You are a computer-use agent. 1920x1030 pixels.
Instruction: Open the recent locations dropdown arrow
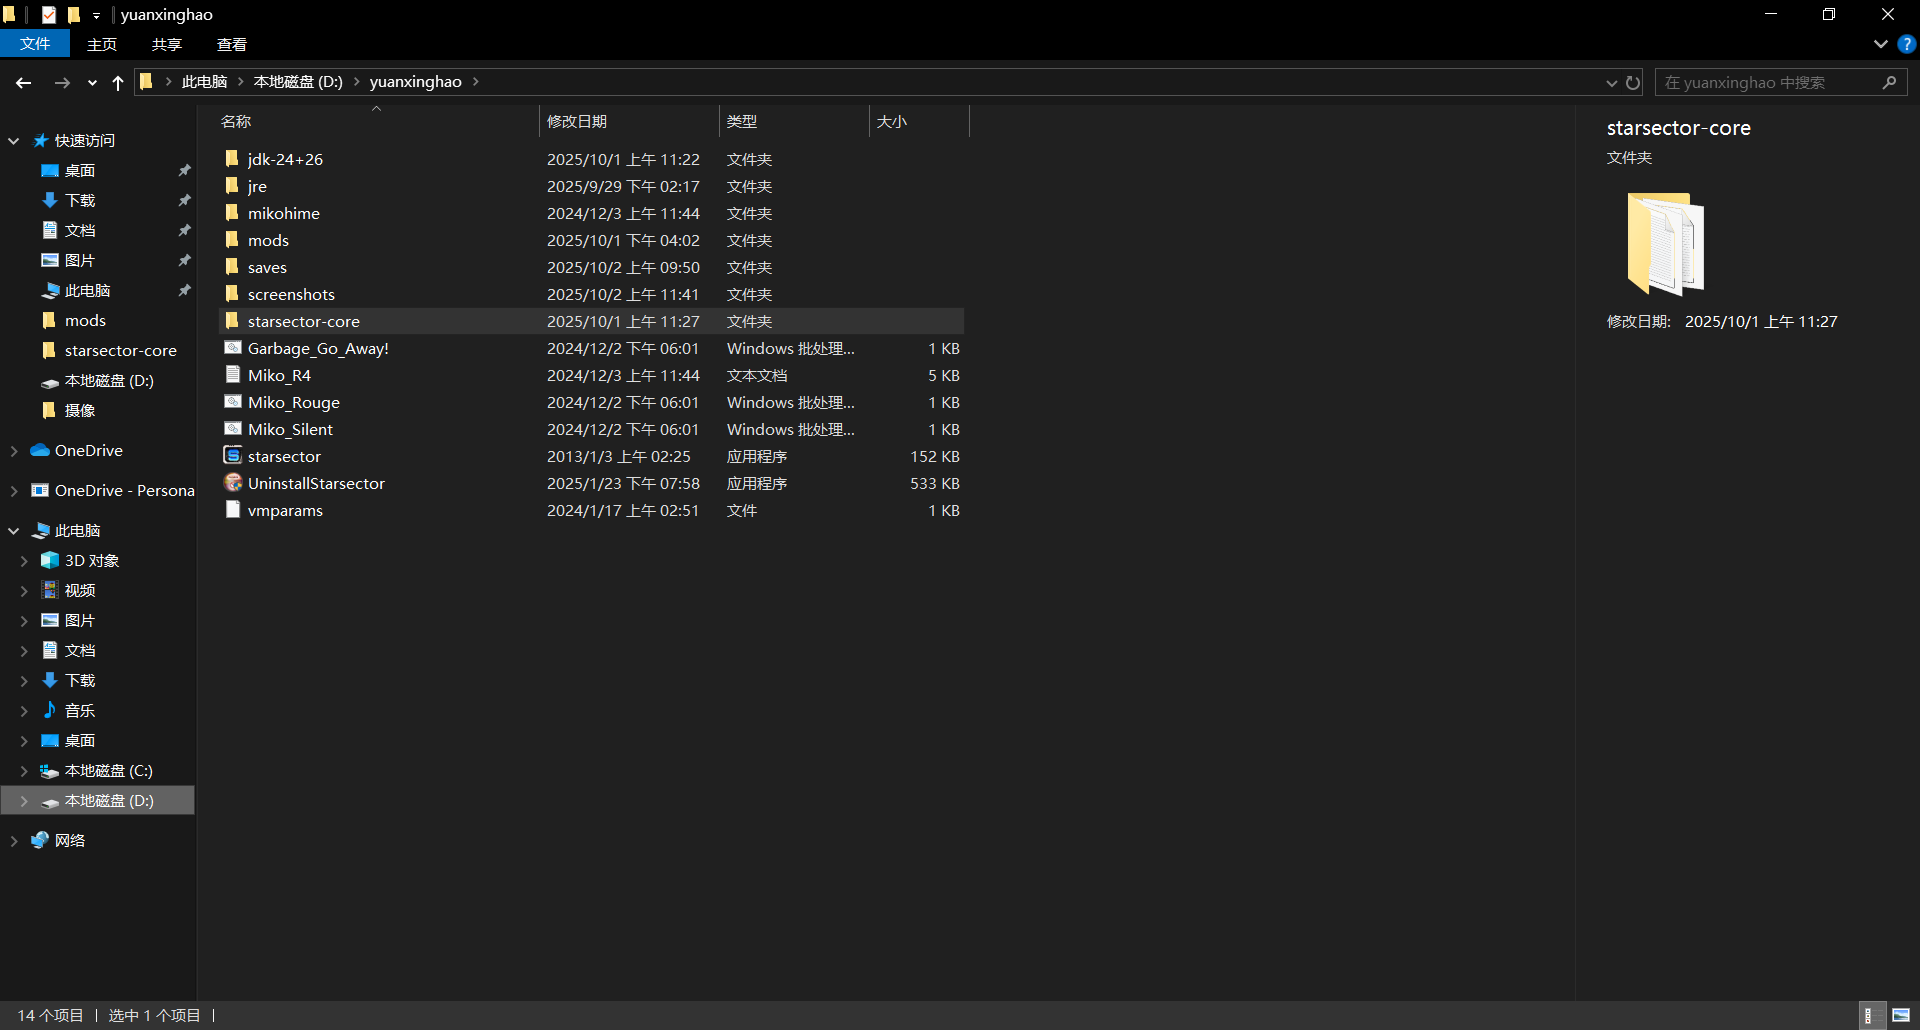click(92, 83)
